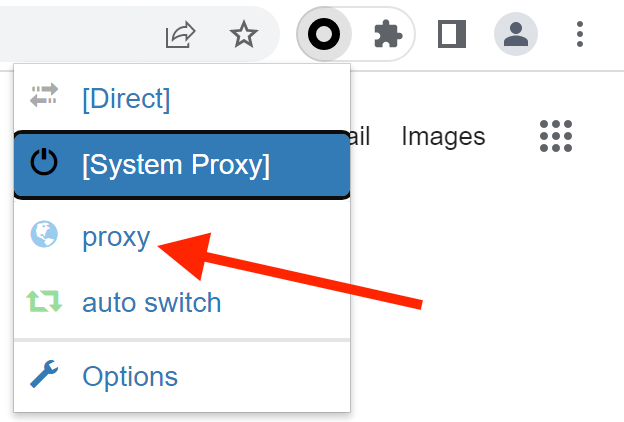Open Chrome's three-dot menu

click(580, 35)
